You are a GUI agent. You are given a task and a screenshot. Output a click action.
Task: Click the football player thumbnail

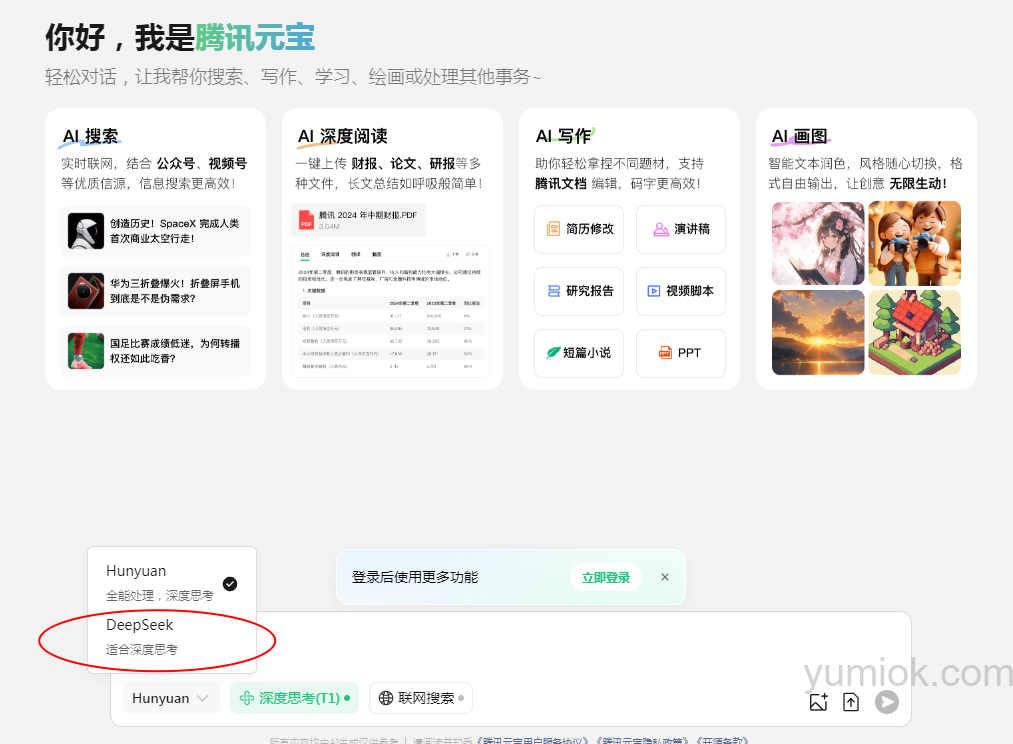pos(86,351)
